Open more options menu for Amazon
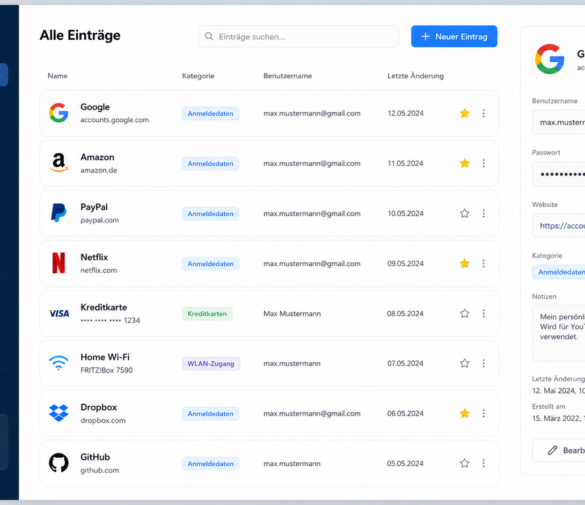 [x=484, y=163]
